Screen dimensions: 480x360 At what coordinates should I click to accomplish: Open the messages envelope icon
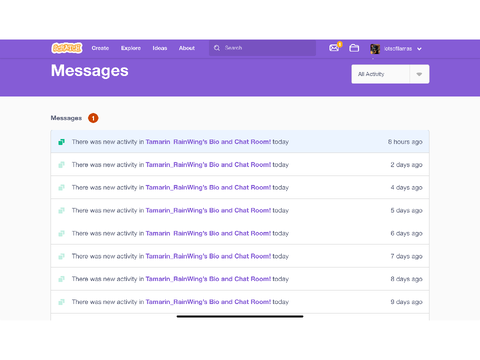[334, 48]
